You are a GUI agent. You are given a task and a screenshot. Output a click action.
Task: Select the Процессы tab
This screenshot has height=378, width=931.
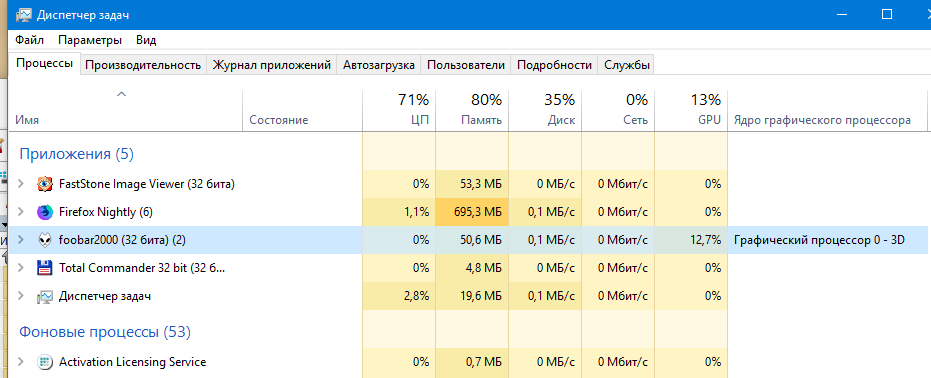pyautogui.click(x=45, y=63)
